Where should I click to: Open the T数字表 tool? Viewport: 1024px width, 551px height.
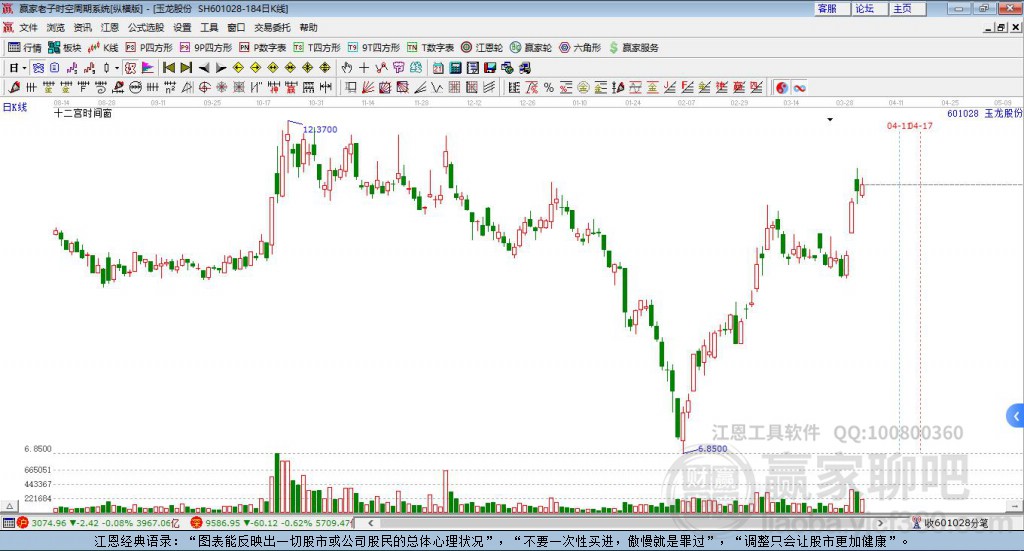(430, 48)
